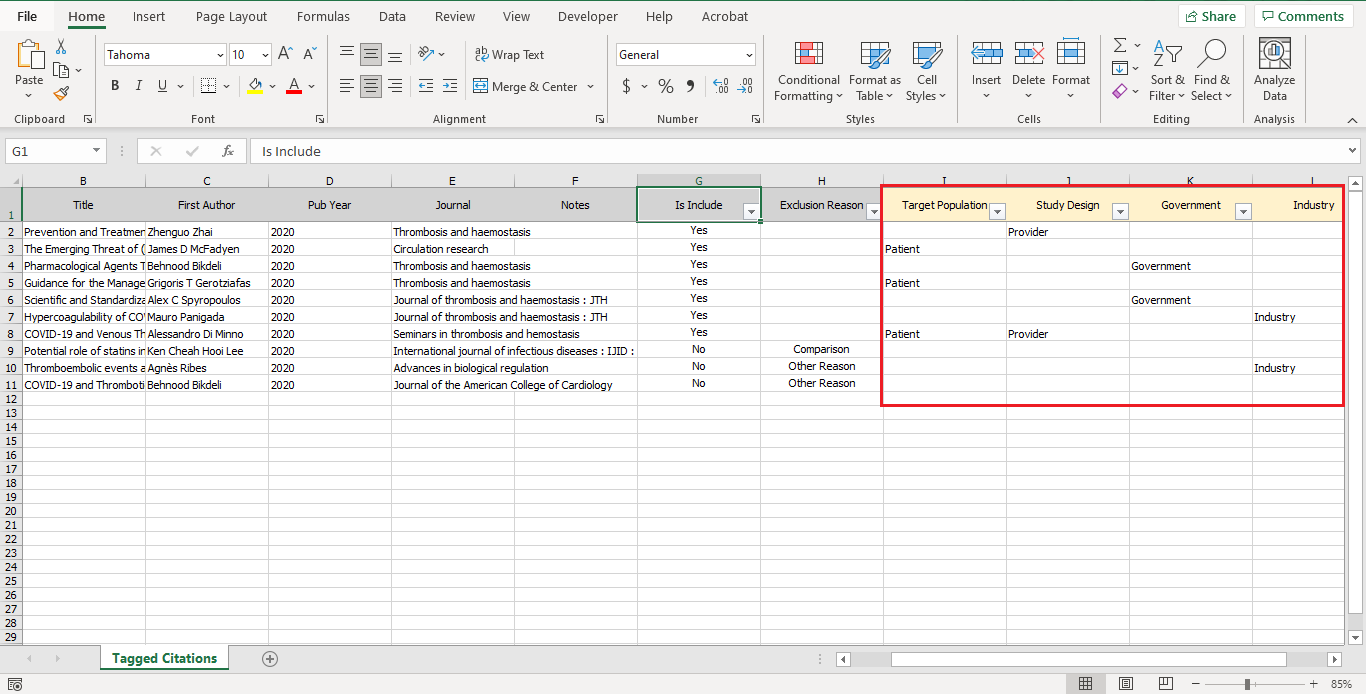Click the Comments button
This screenshot has width=1366, height=694.
point(1303,16)
